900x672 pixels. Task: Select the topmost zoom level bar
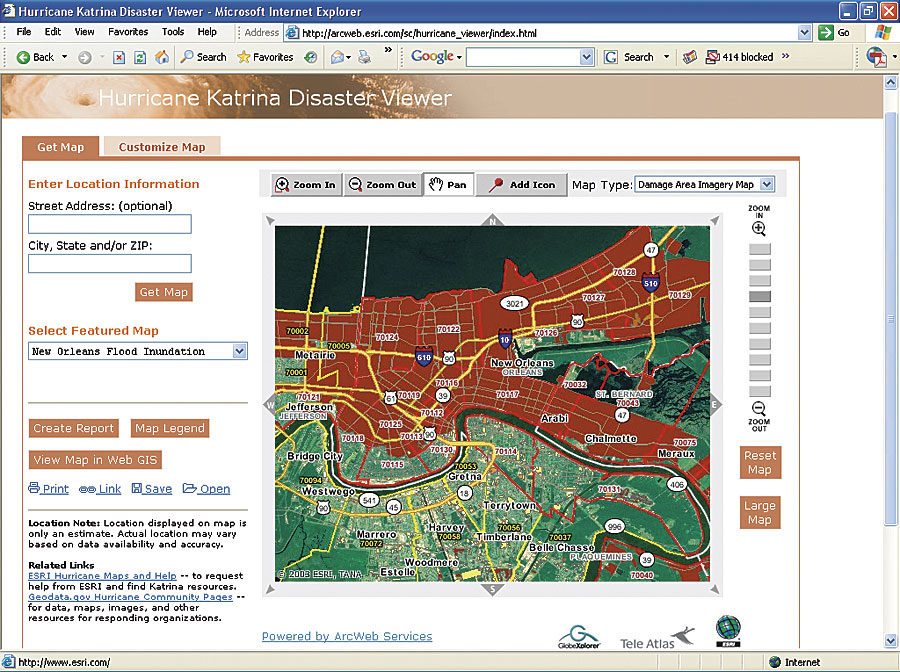[760, 249]
